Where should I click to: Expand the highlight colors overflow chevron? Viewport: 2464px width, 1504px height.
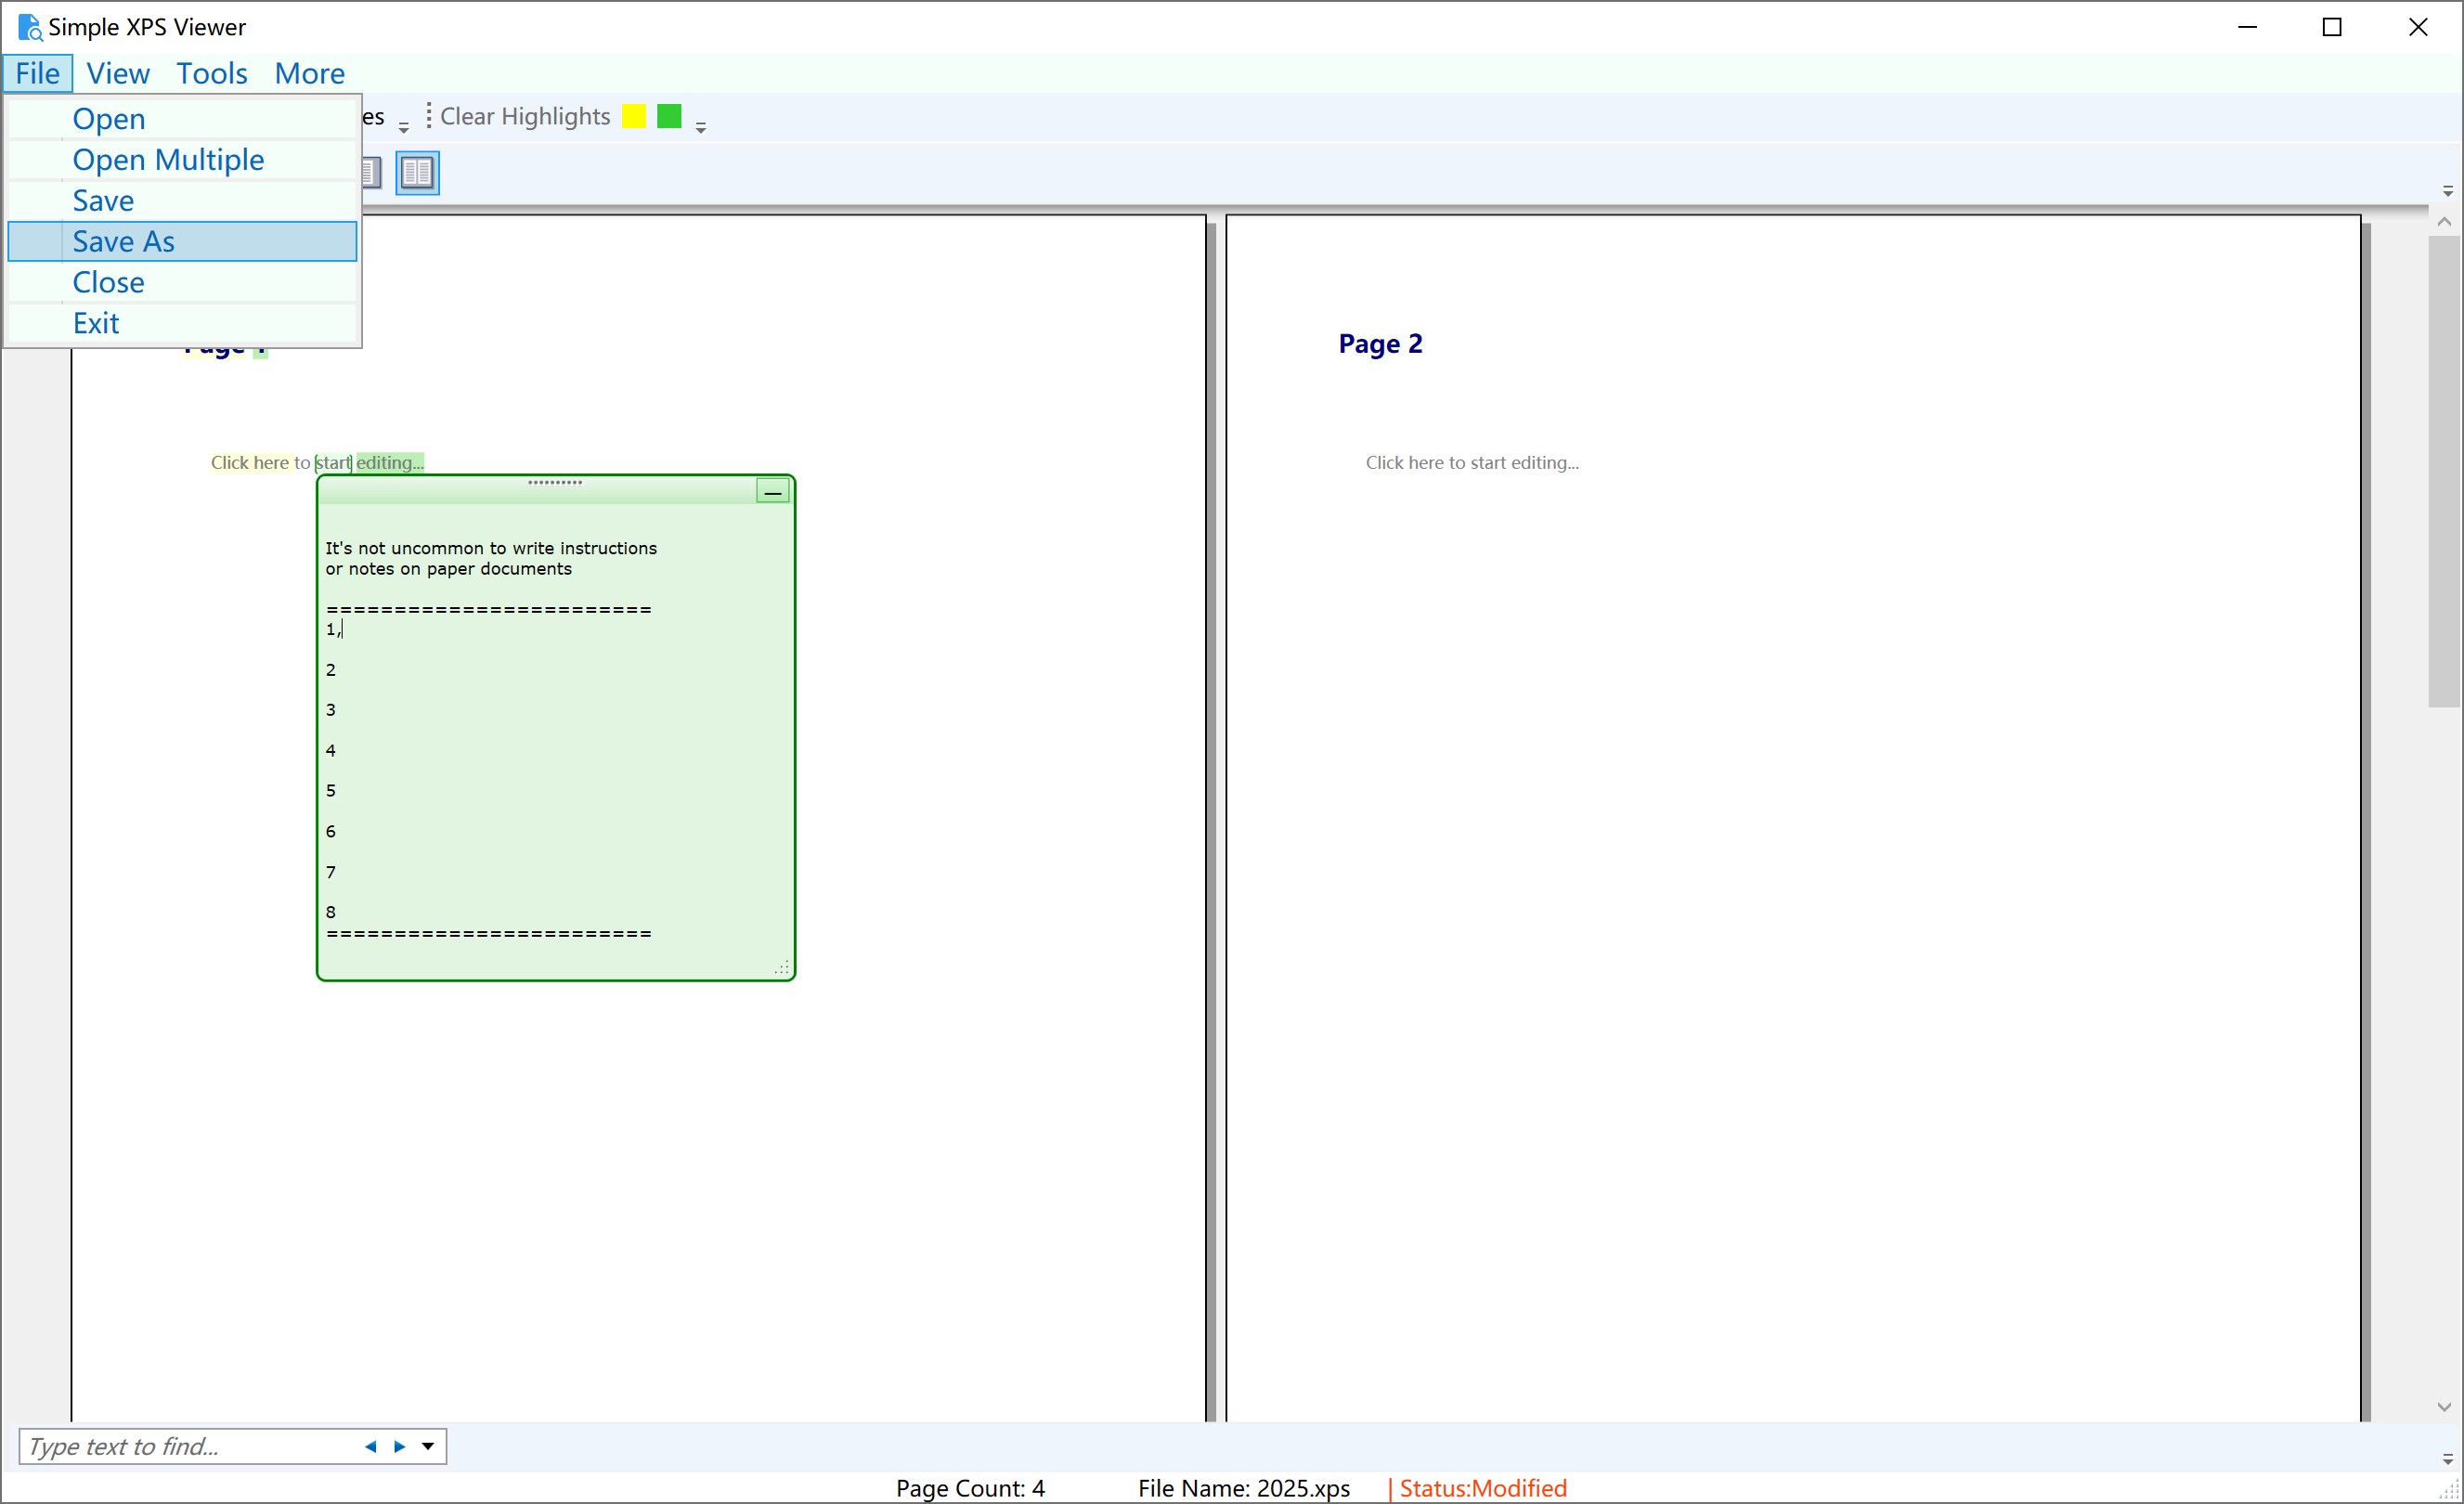pos(701,124)
